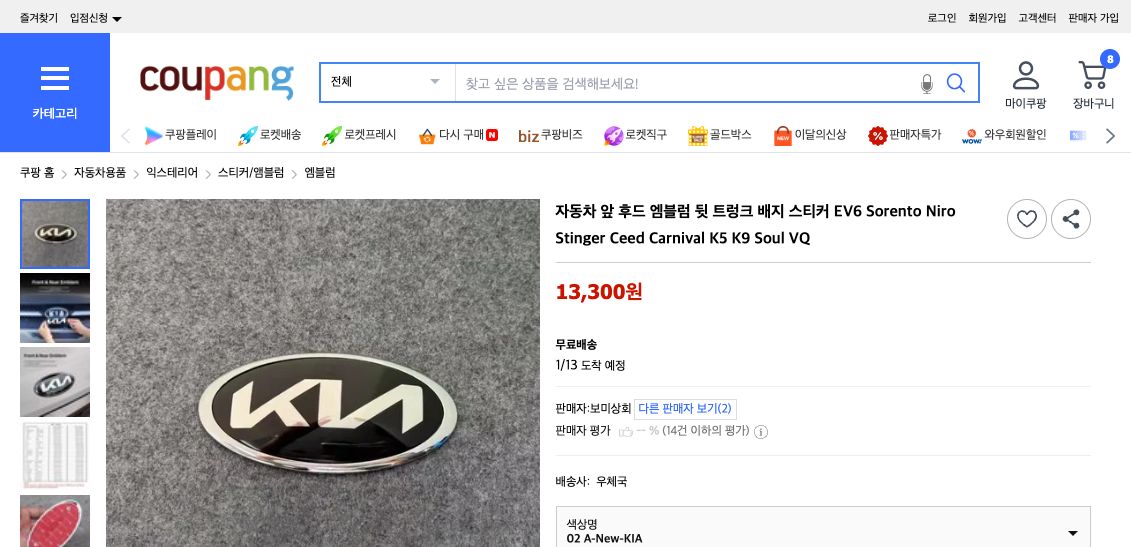Go to 자동차용품 breadcrumb

(100, 172)
